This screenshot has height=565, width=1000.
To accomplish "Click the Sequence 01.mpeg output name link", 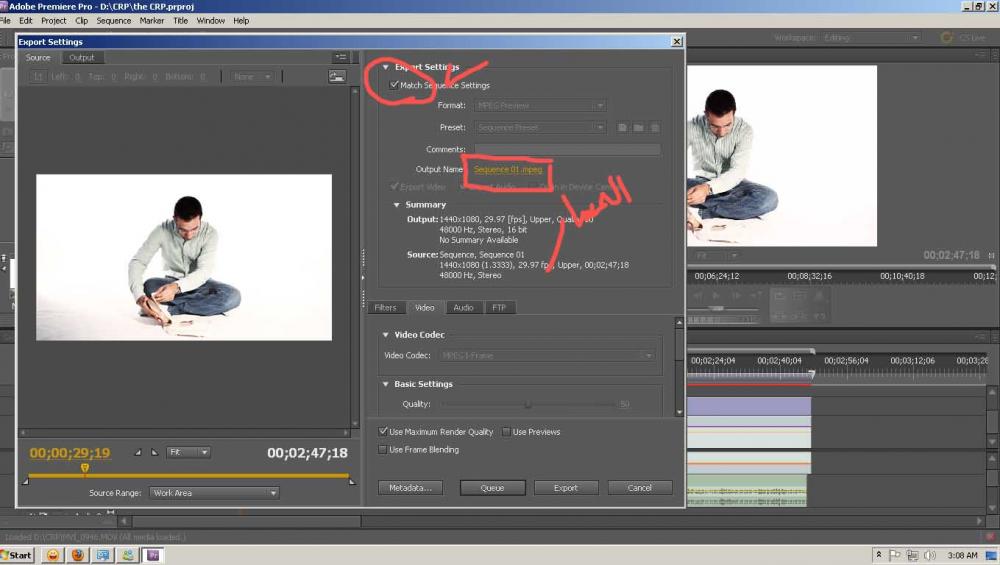I will (x=507, y=170).
